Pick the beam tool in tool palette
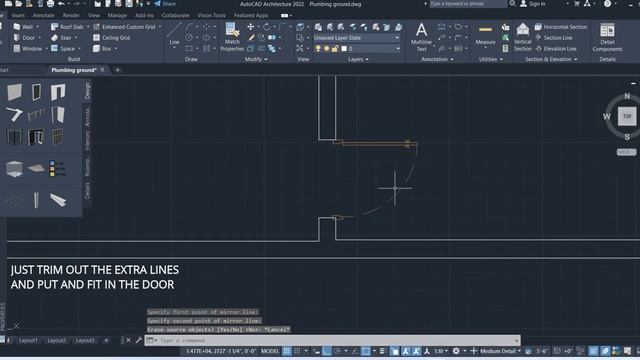This screenshot has height=360, width=640. (58, 200)
